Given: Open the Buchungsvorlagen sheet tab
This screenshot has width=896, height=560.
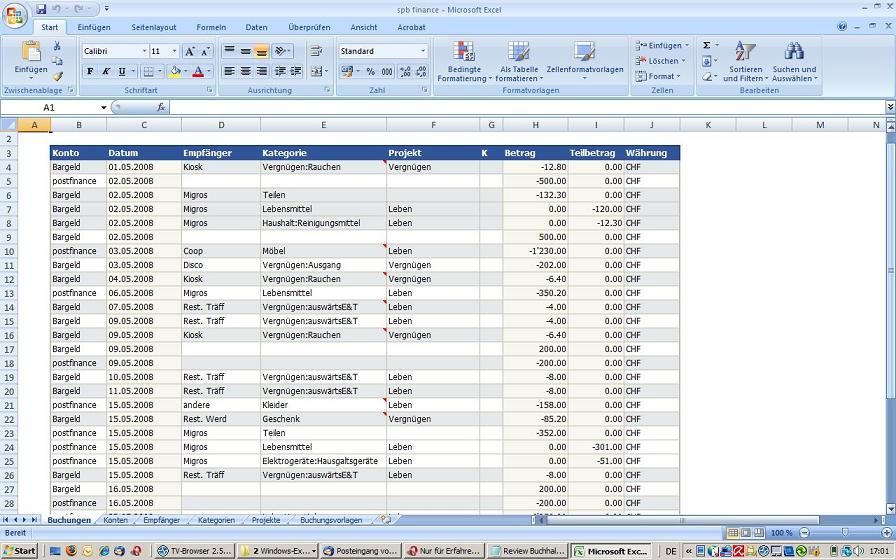Looking at the screenshot, I should [331, 520].
